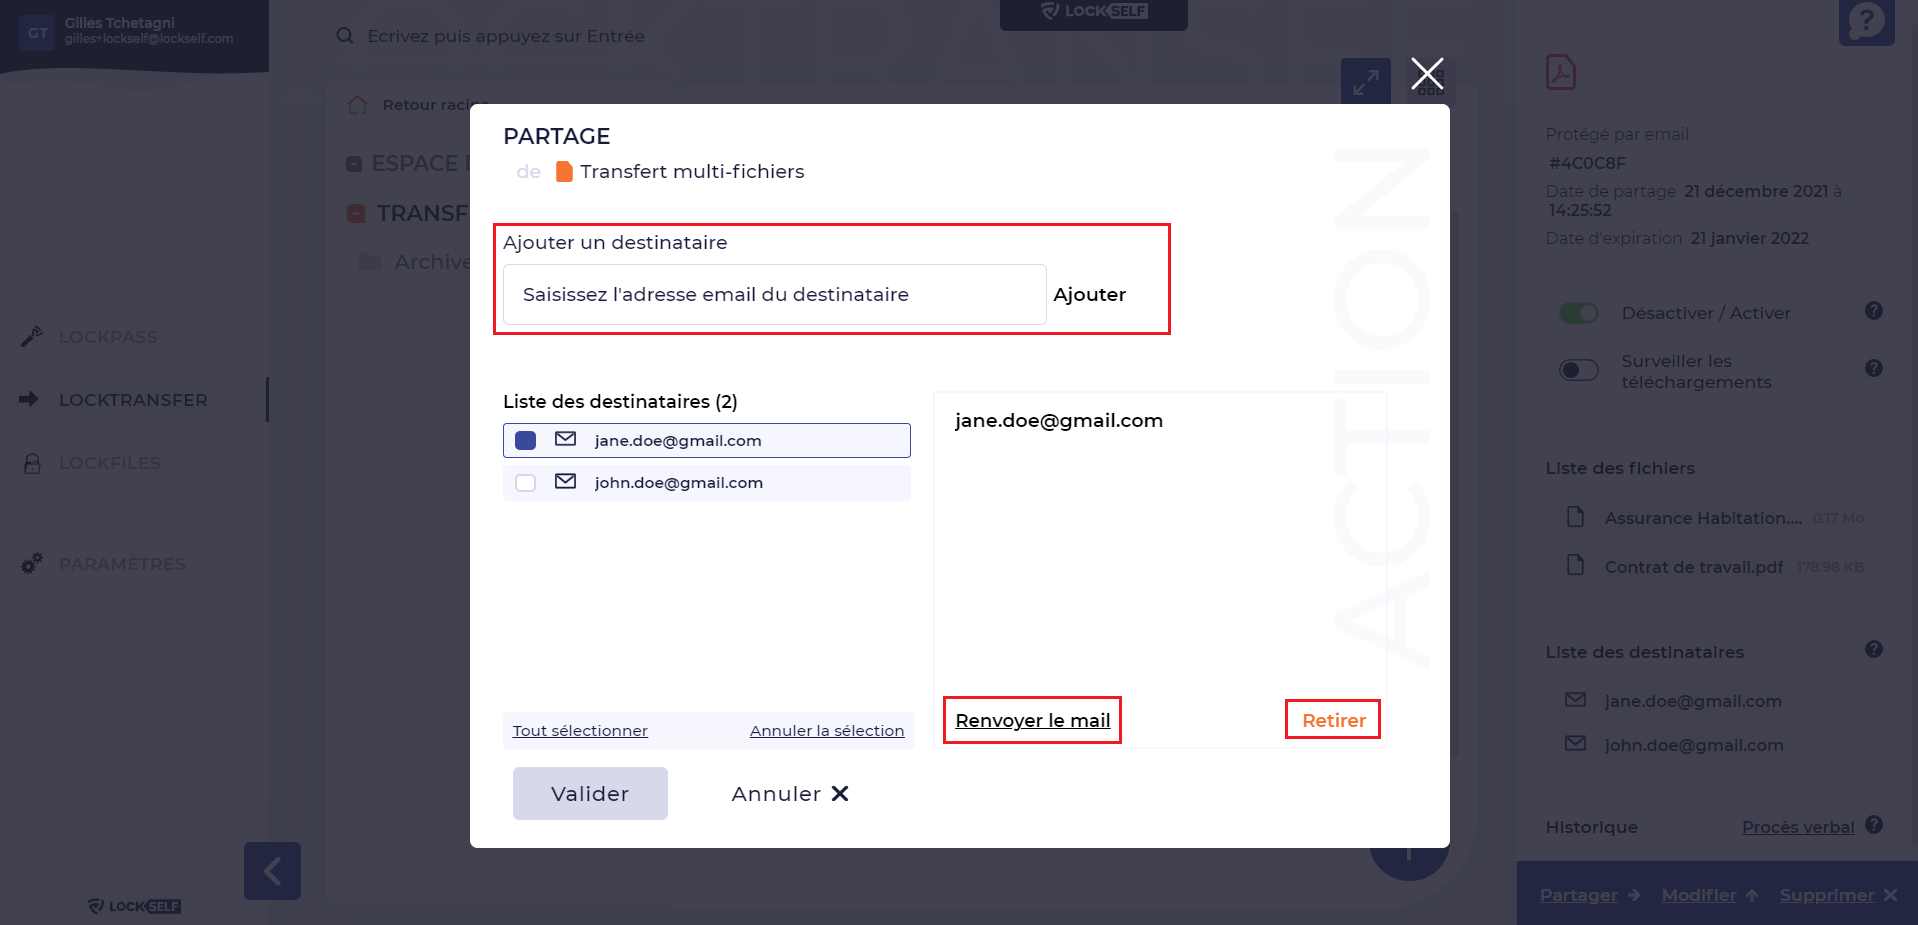
Task: Click help icon next to Procès verbal
Action: pyautogui.click(x=1873, y=825)
